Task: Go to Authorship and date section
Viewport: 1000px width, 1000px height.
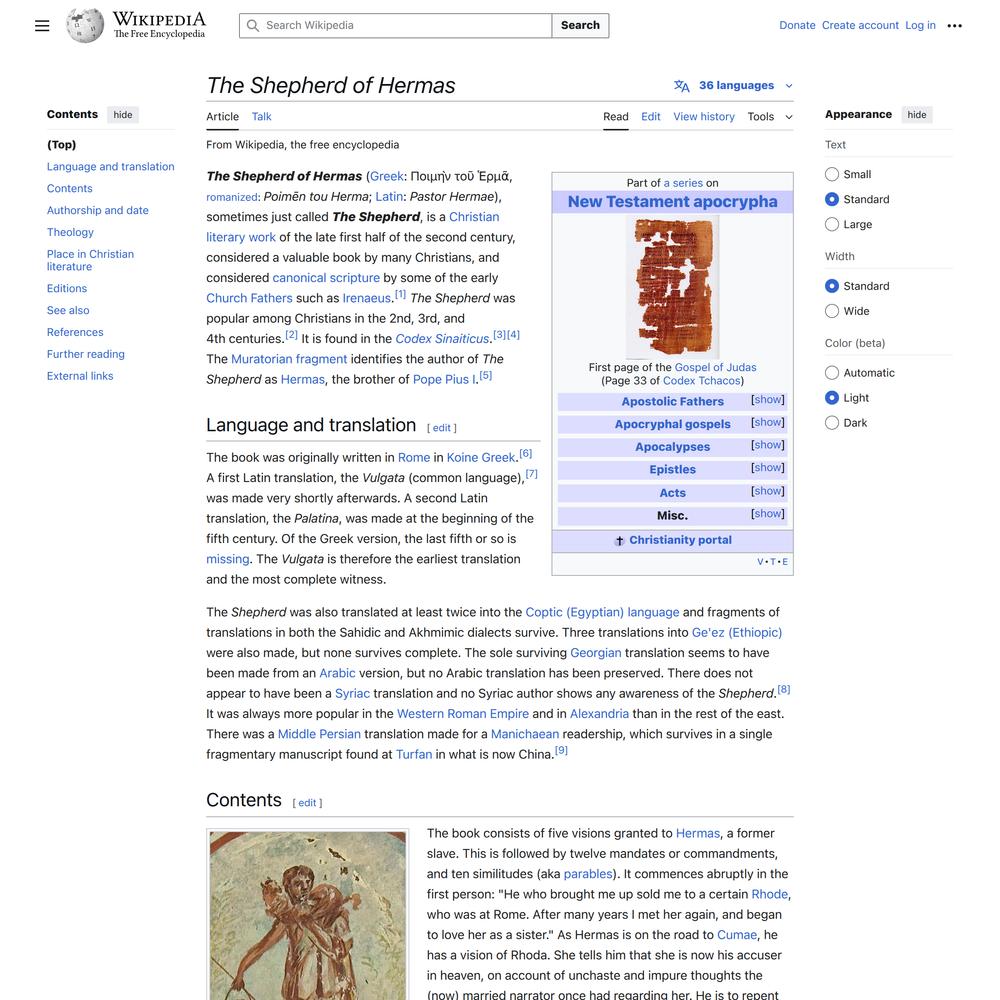Action: point(98,210)
